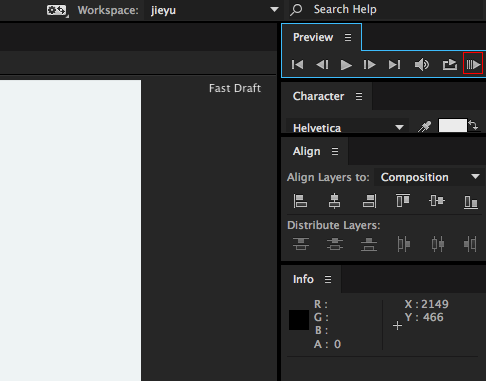
Task: Click the Play button in Preview
Action: [x=346, y=65]
